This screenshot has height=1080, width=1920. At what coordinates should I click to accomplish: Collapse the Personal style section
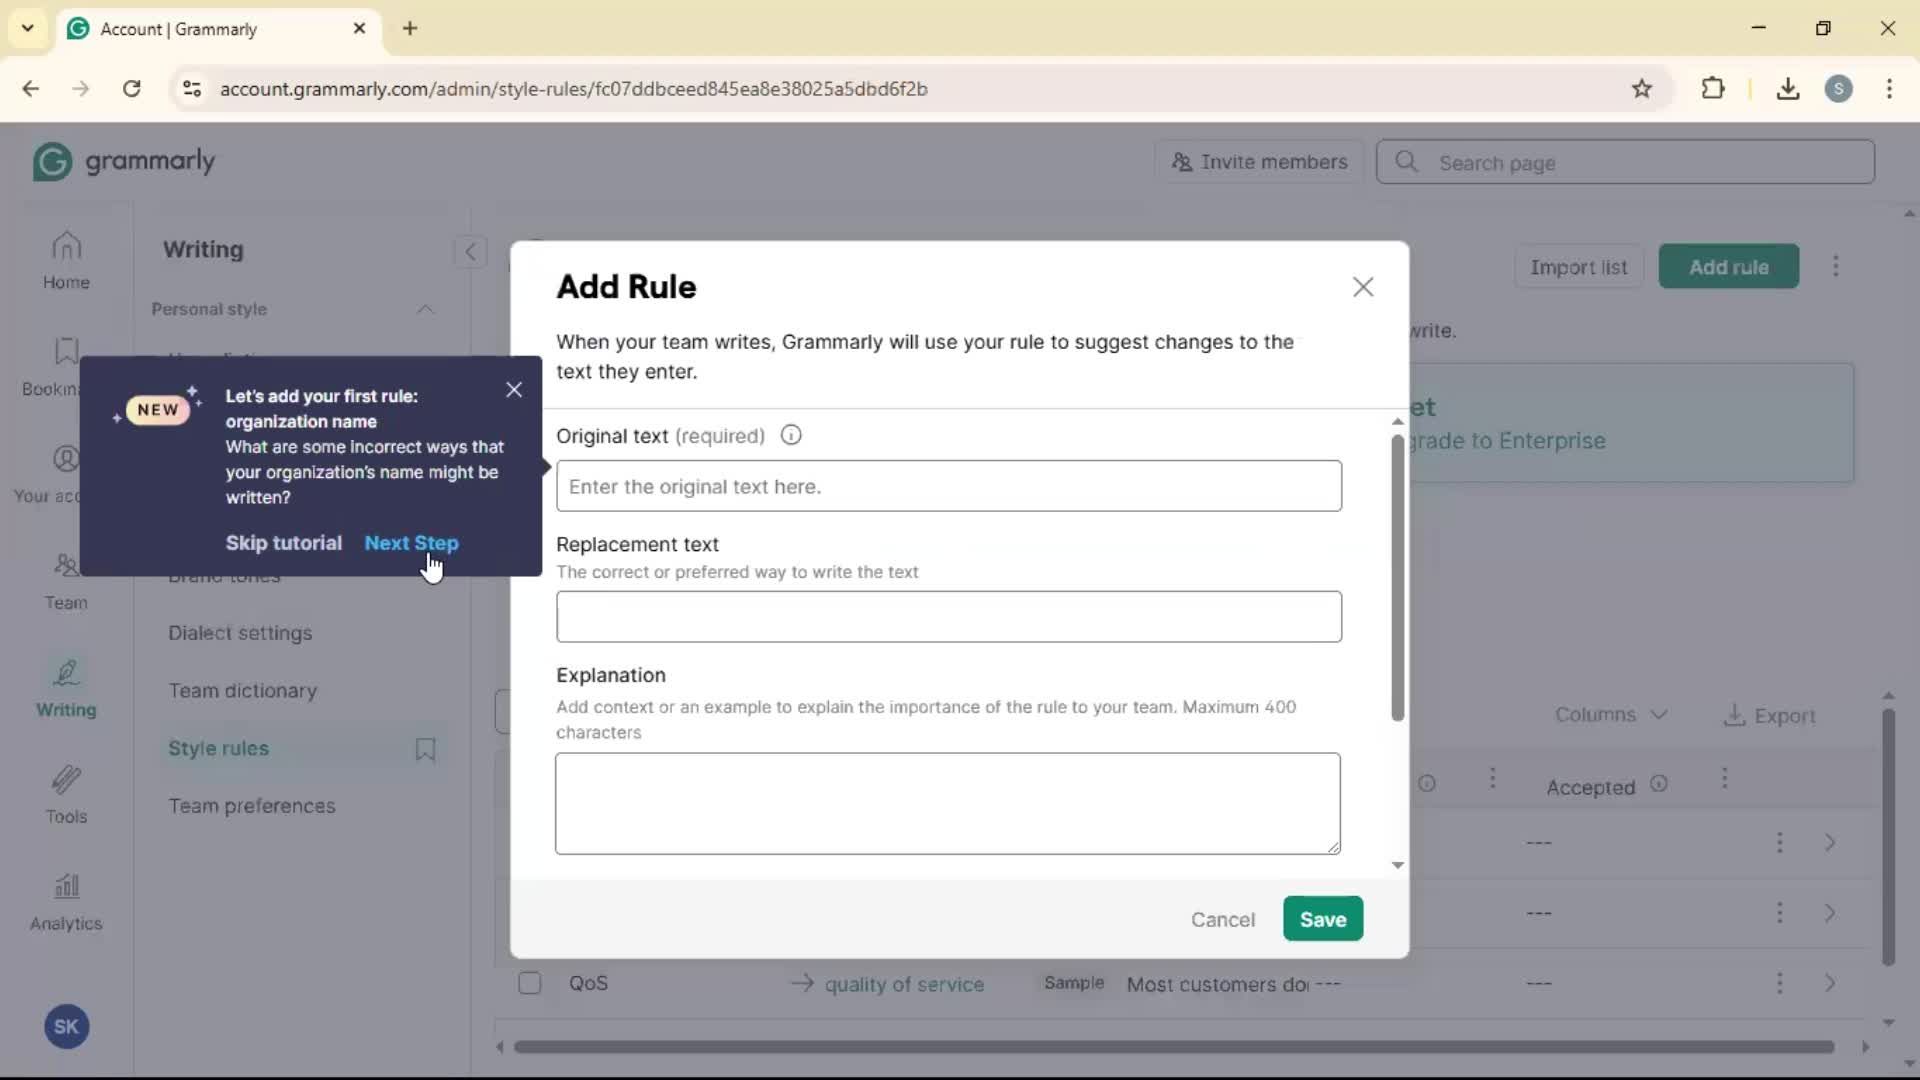(x=425, y=309)
